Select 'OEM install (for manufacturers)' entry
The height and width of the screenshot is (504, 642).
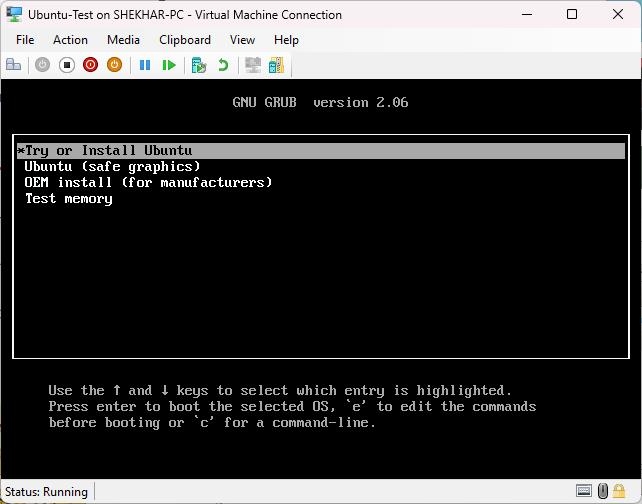tap(148, 183)
